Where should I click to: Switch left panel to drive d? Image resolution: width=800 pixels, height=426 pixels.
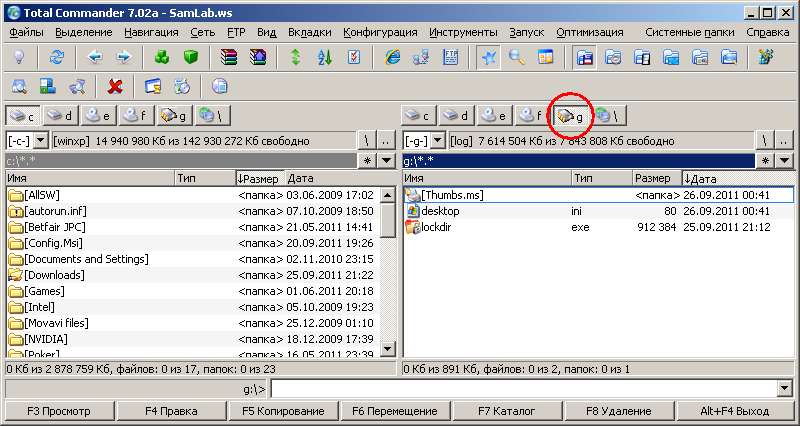(60, 116)
